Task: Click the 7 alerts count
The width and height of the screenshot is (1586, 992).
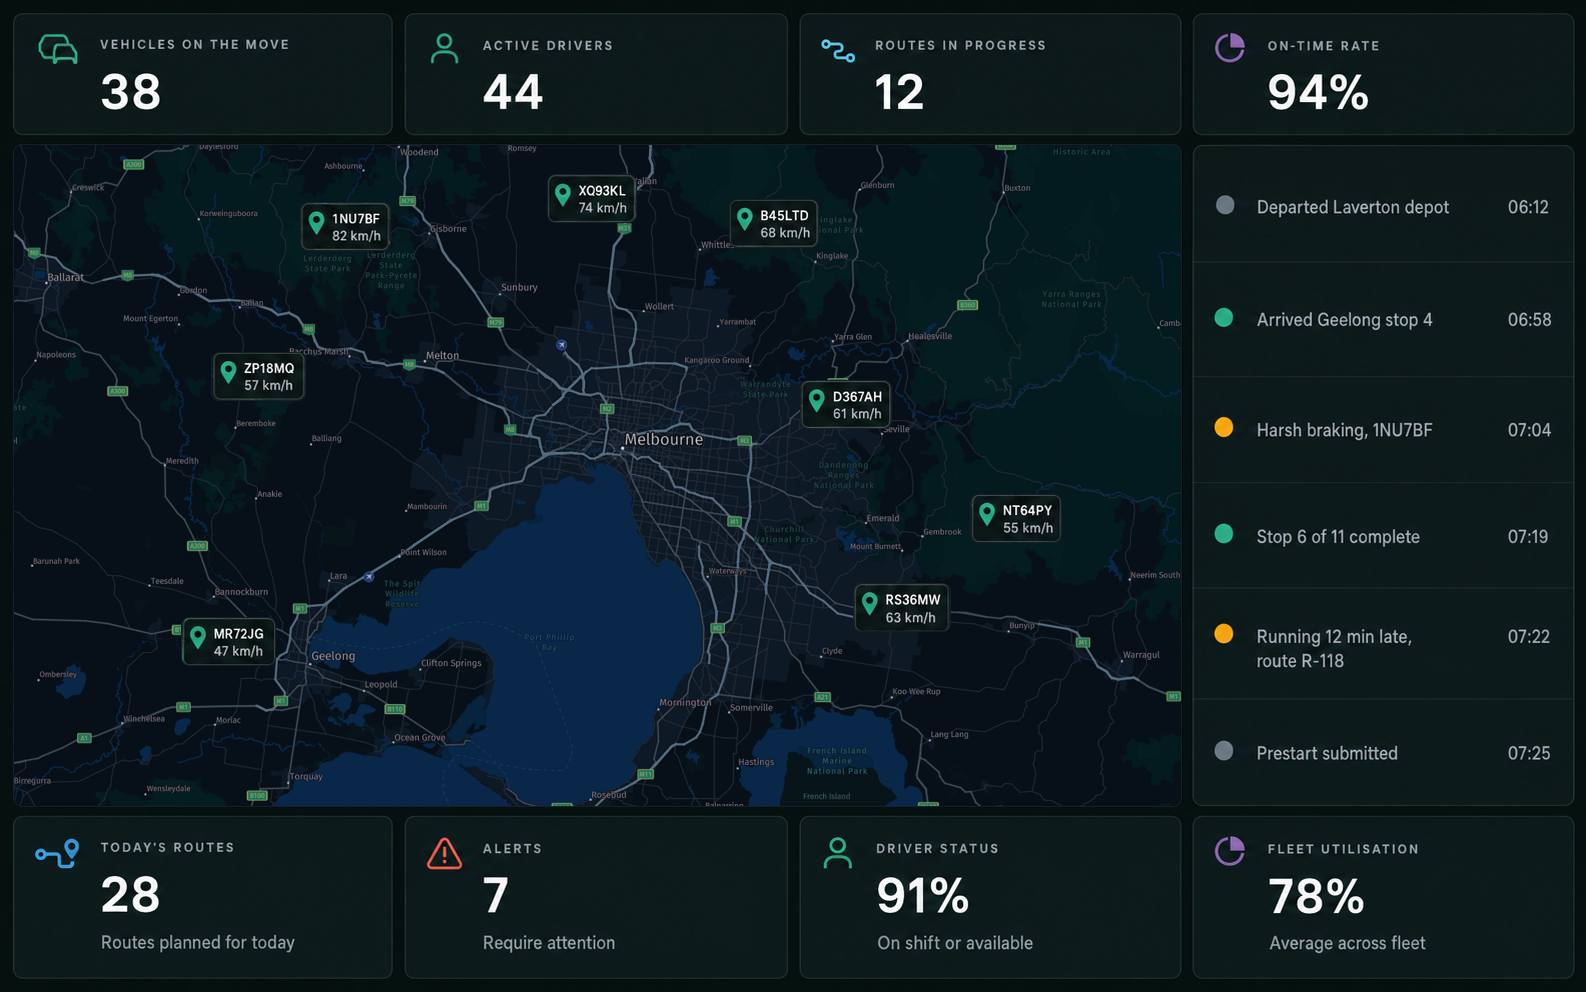Action: (496, 895)
